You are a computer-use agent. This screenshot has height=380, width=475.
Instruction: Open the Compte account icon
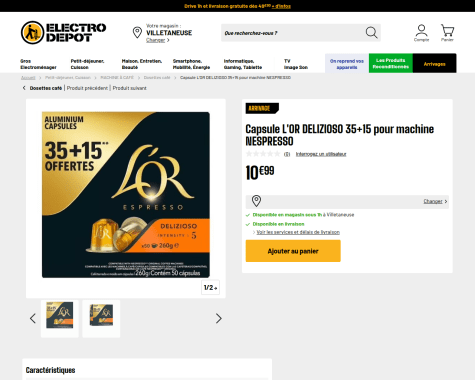coord(421,33)
